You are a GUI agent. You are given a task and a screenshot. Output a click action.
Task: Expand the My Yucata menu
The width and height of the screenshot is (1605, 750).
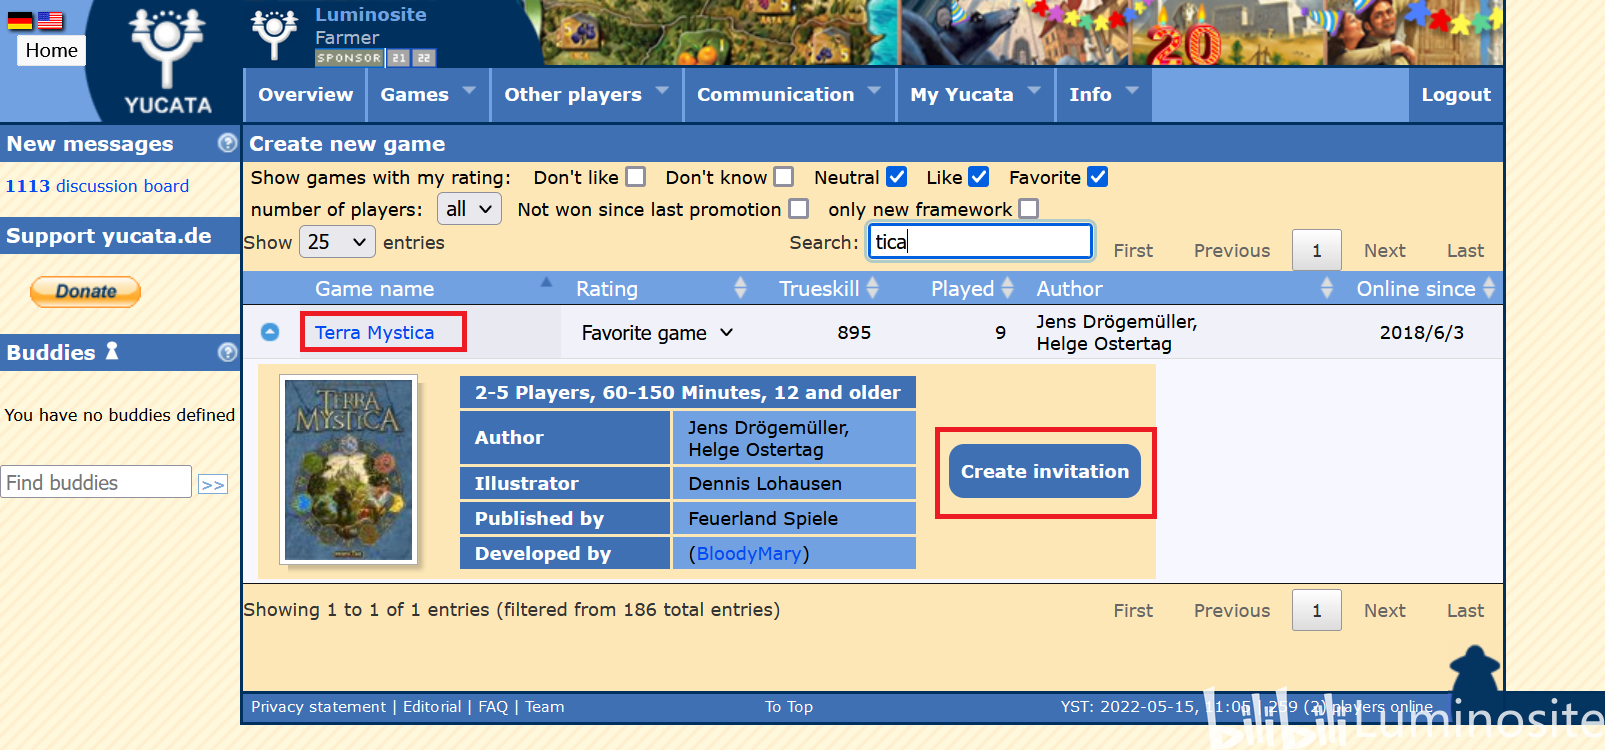point(976,94)
